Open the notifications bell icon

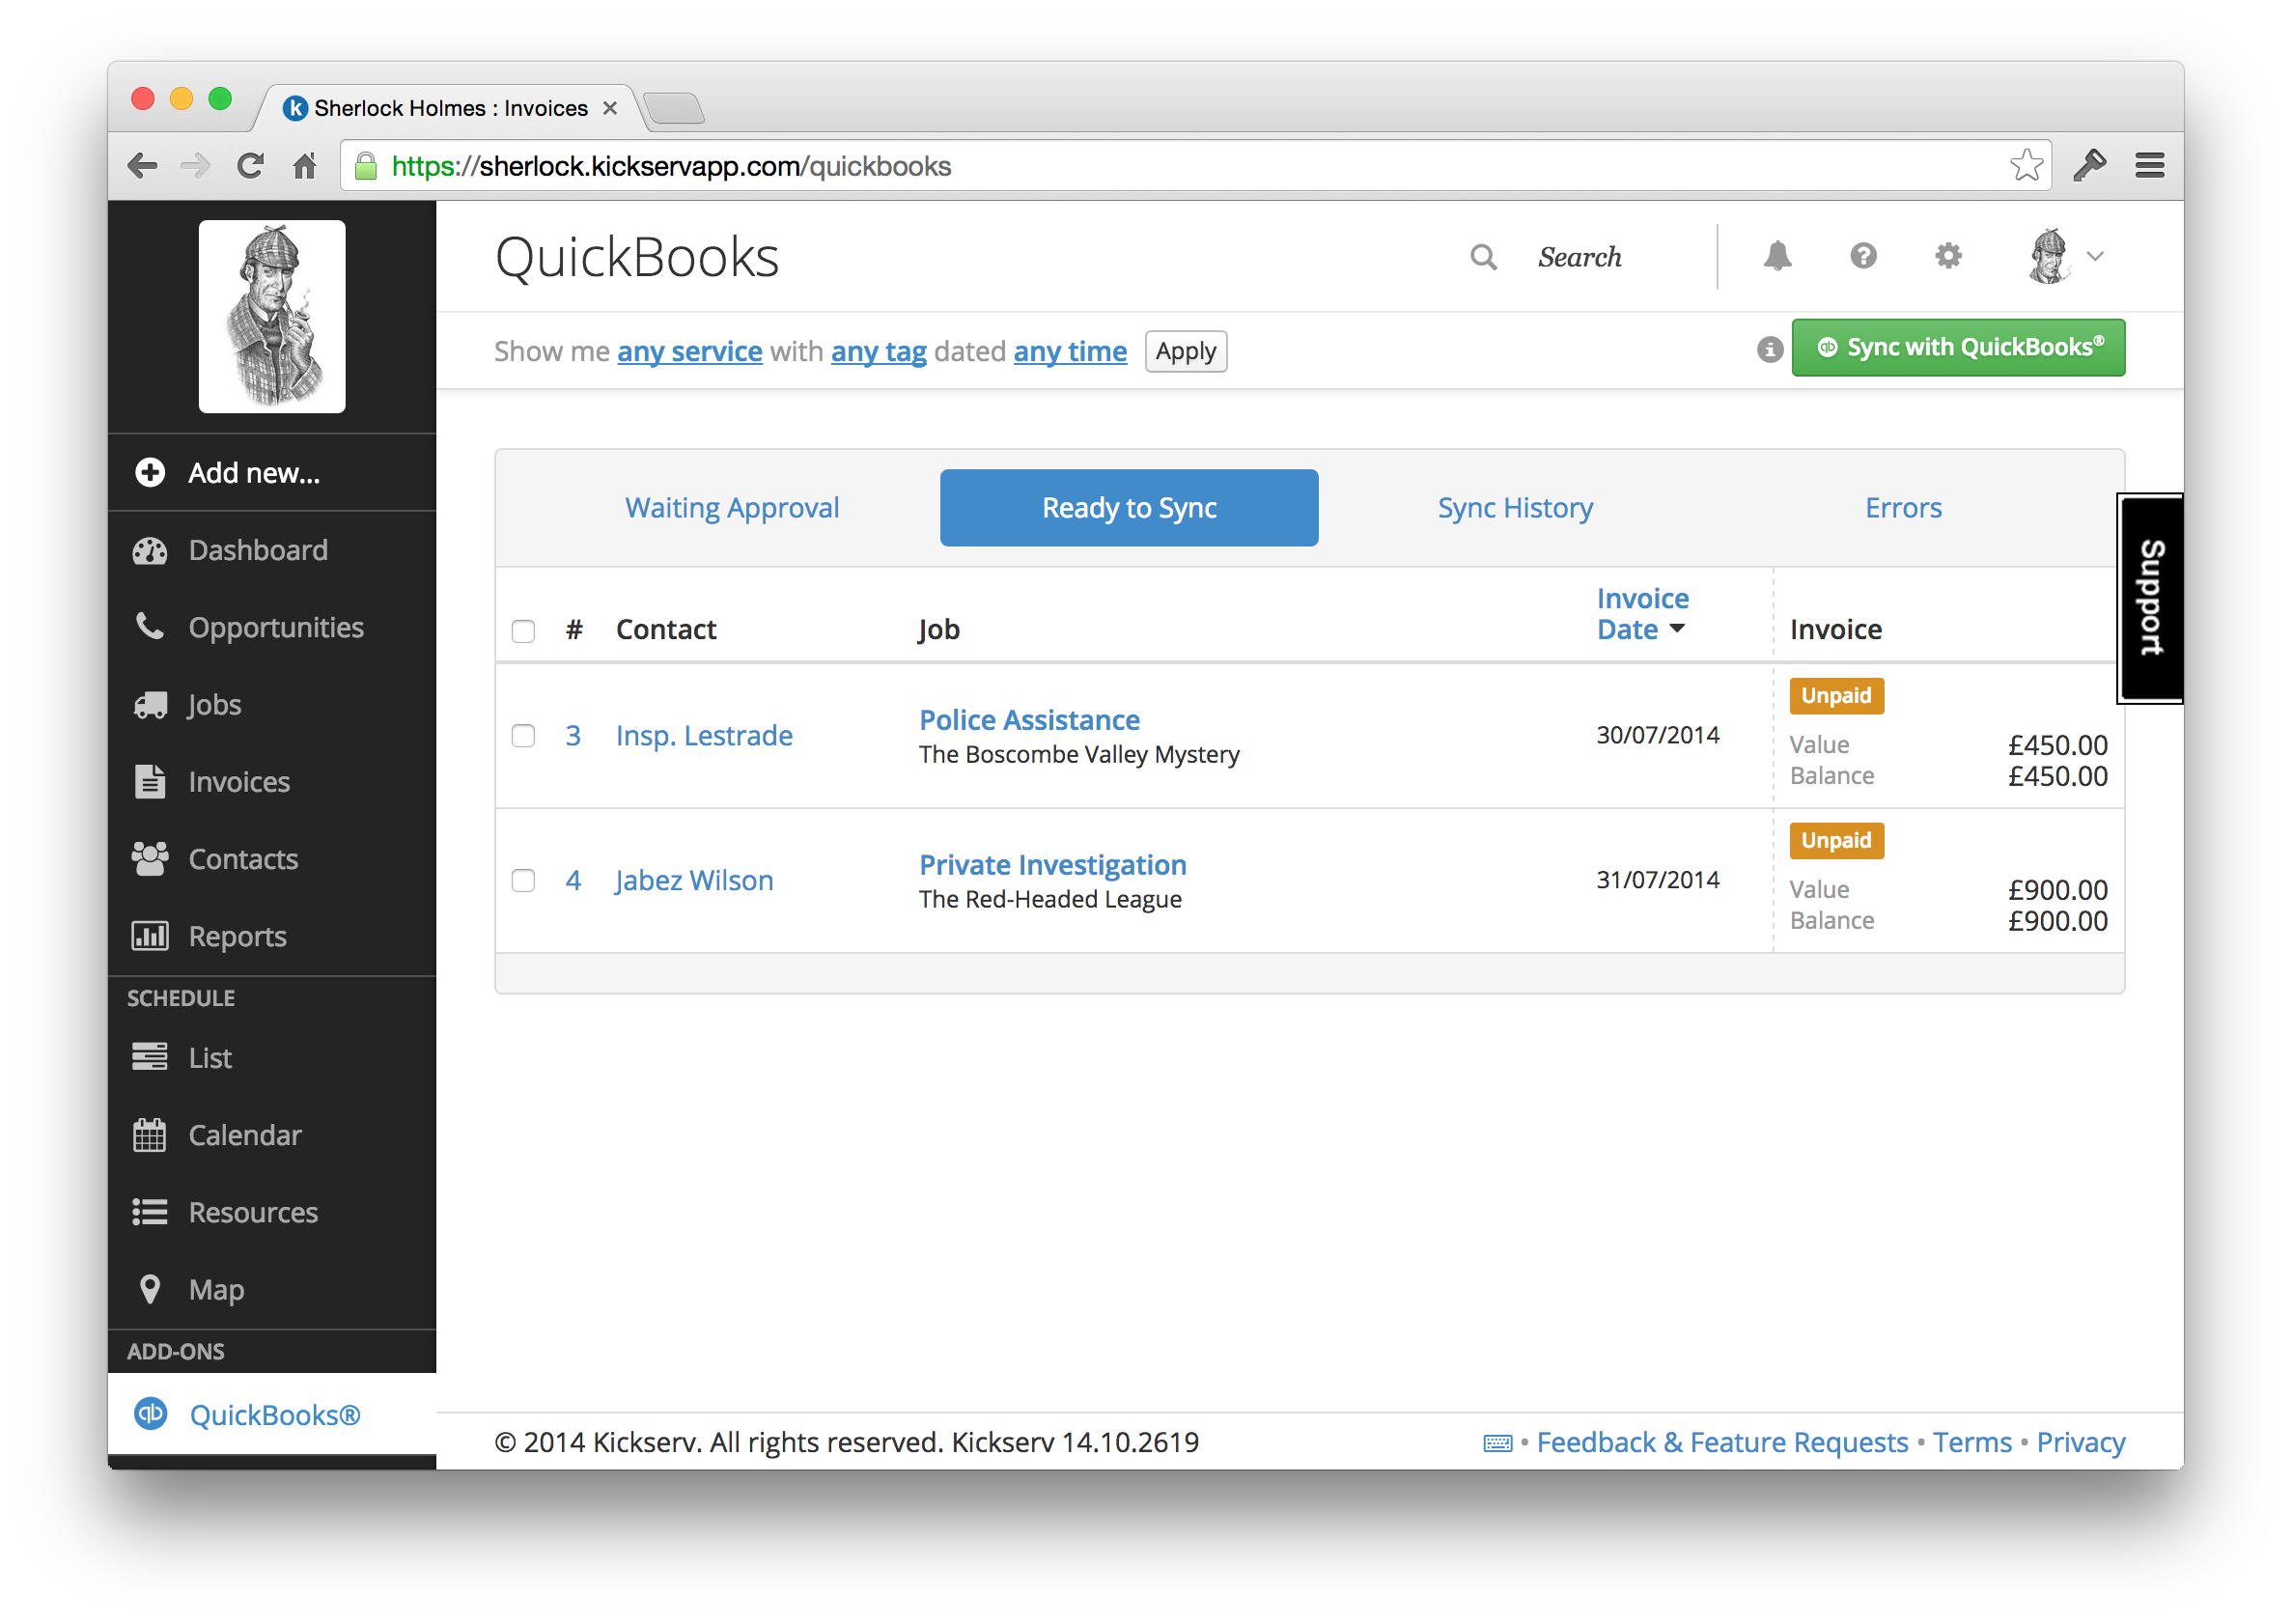1777,257
